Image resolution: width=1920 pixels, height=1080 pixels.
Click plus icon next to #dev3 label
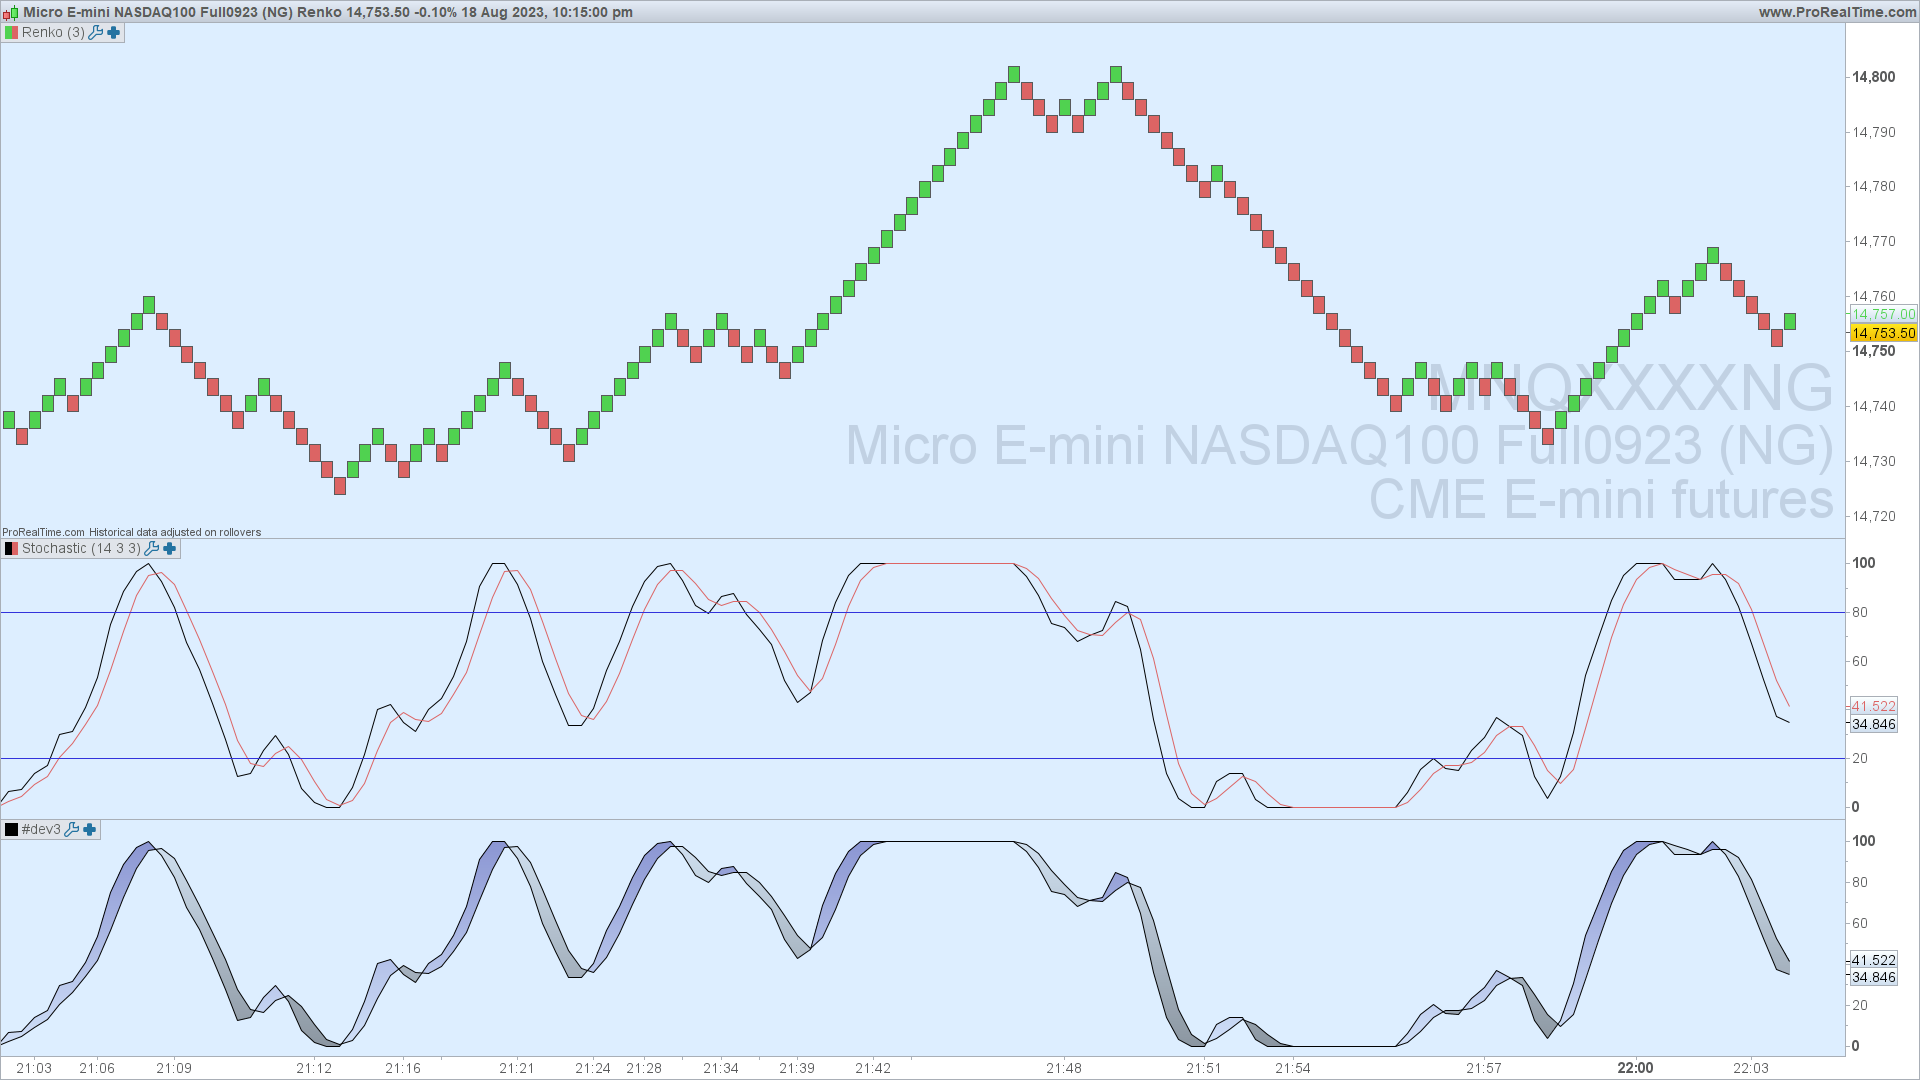pos(90,830)
